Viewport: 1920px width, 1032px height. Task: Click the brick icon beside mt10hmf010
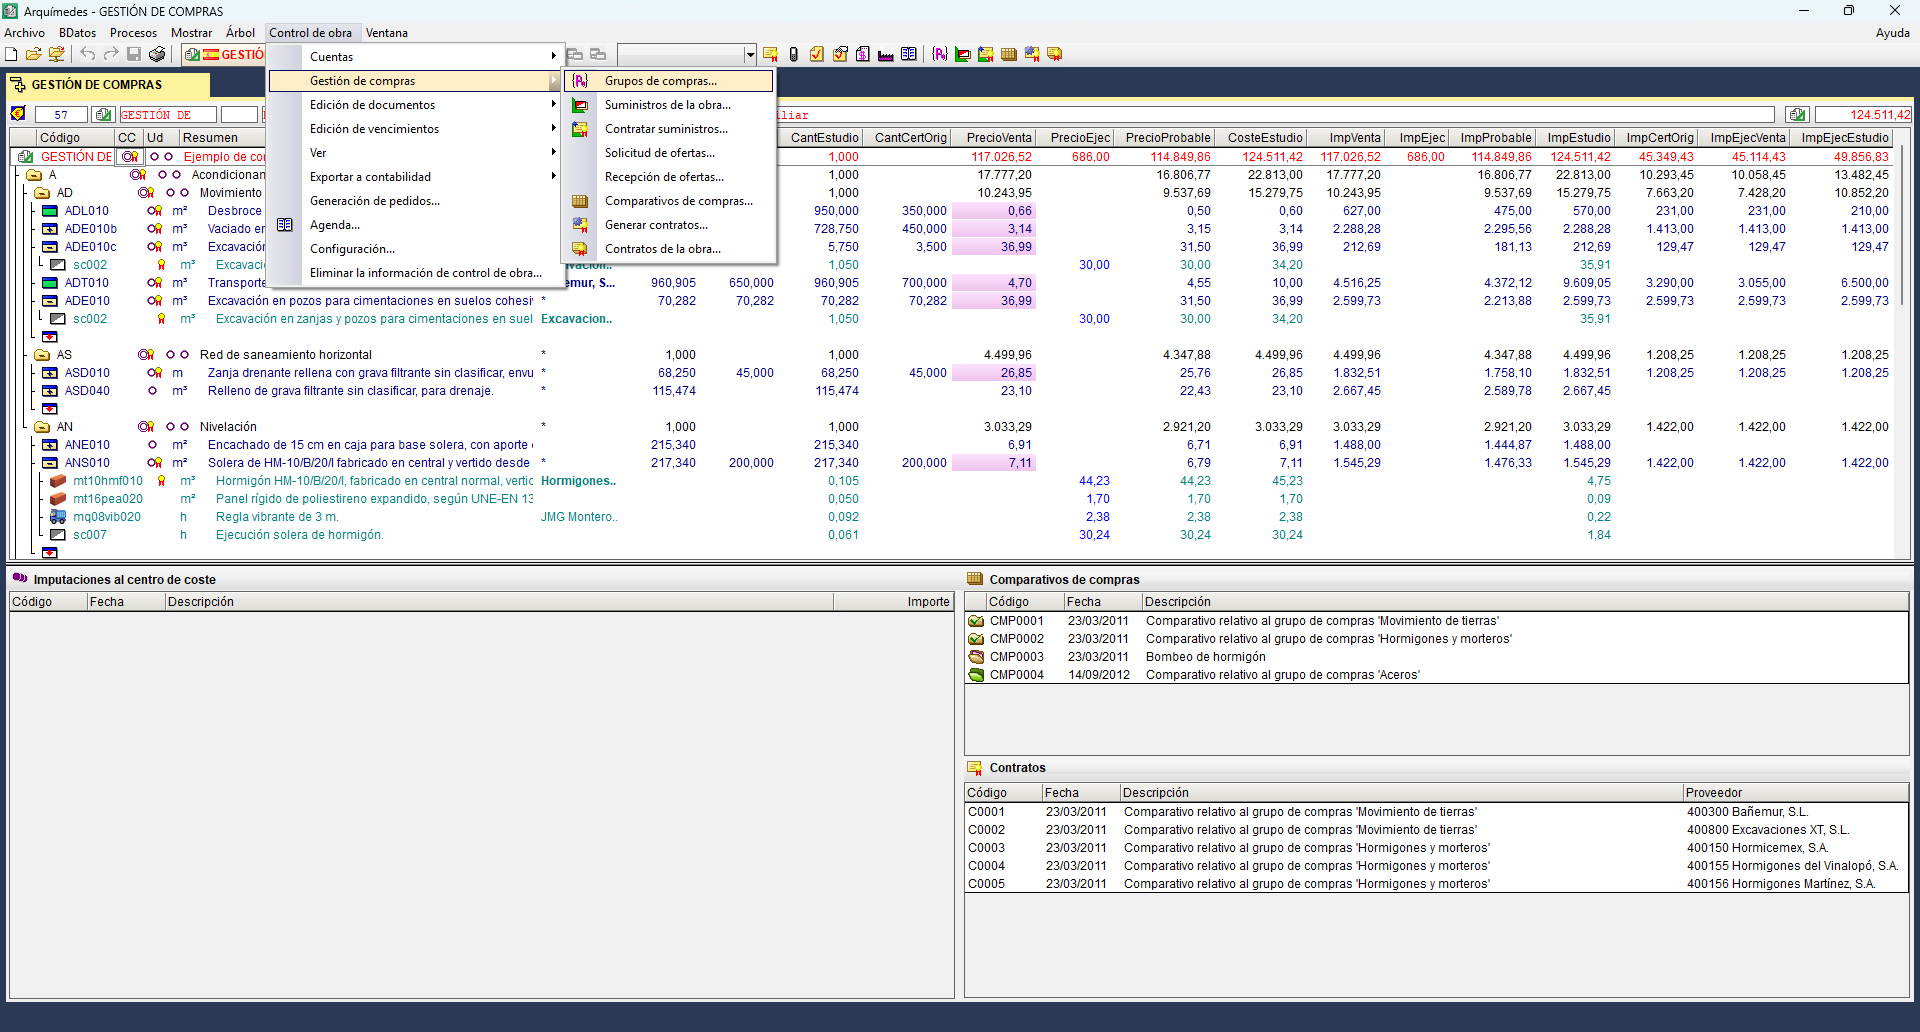coord(58,481)
